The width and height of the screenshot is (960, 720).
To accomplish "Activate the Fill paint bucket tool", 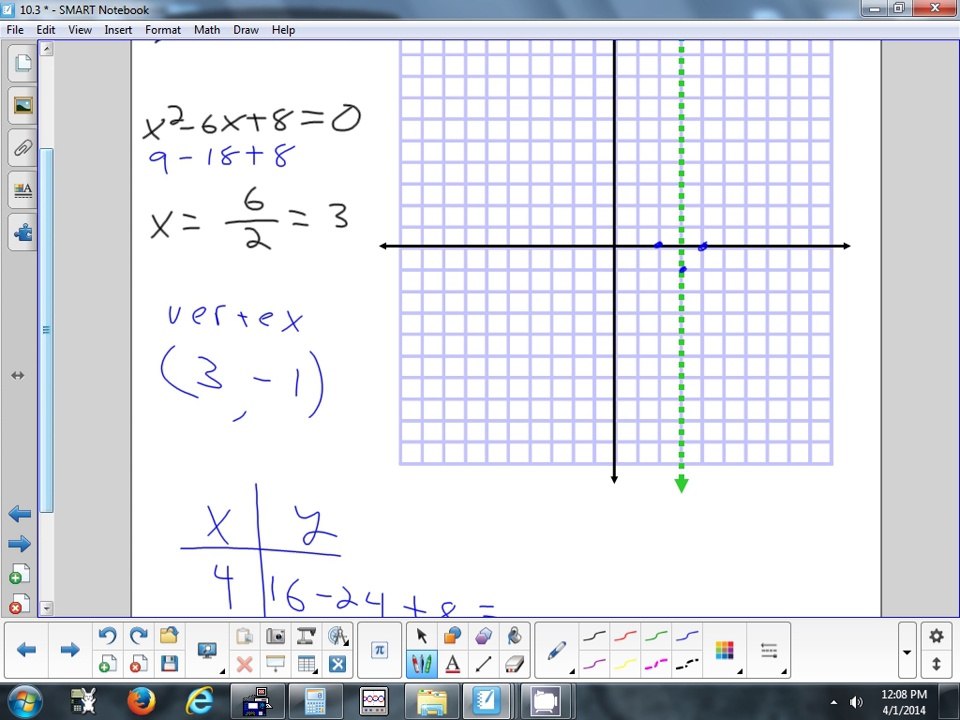I will tap(514, 636).
